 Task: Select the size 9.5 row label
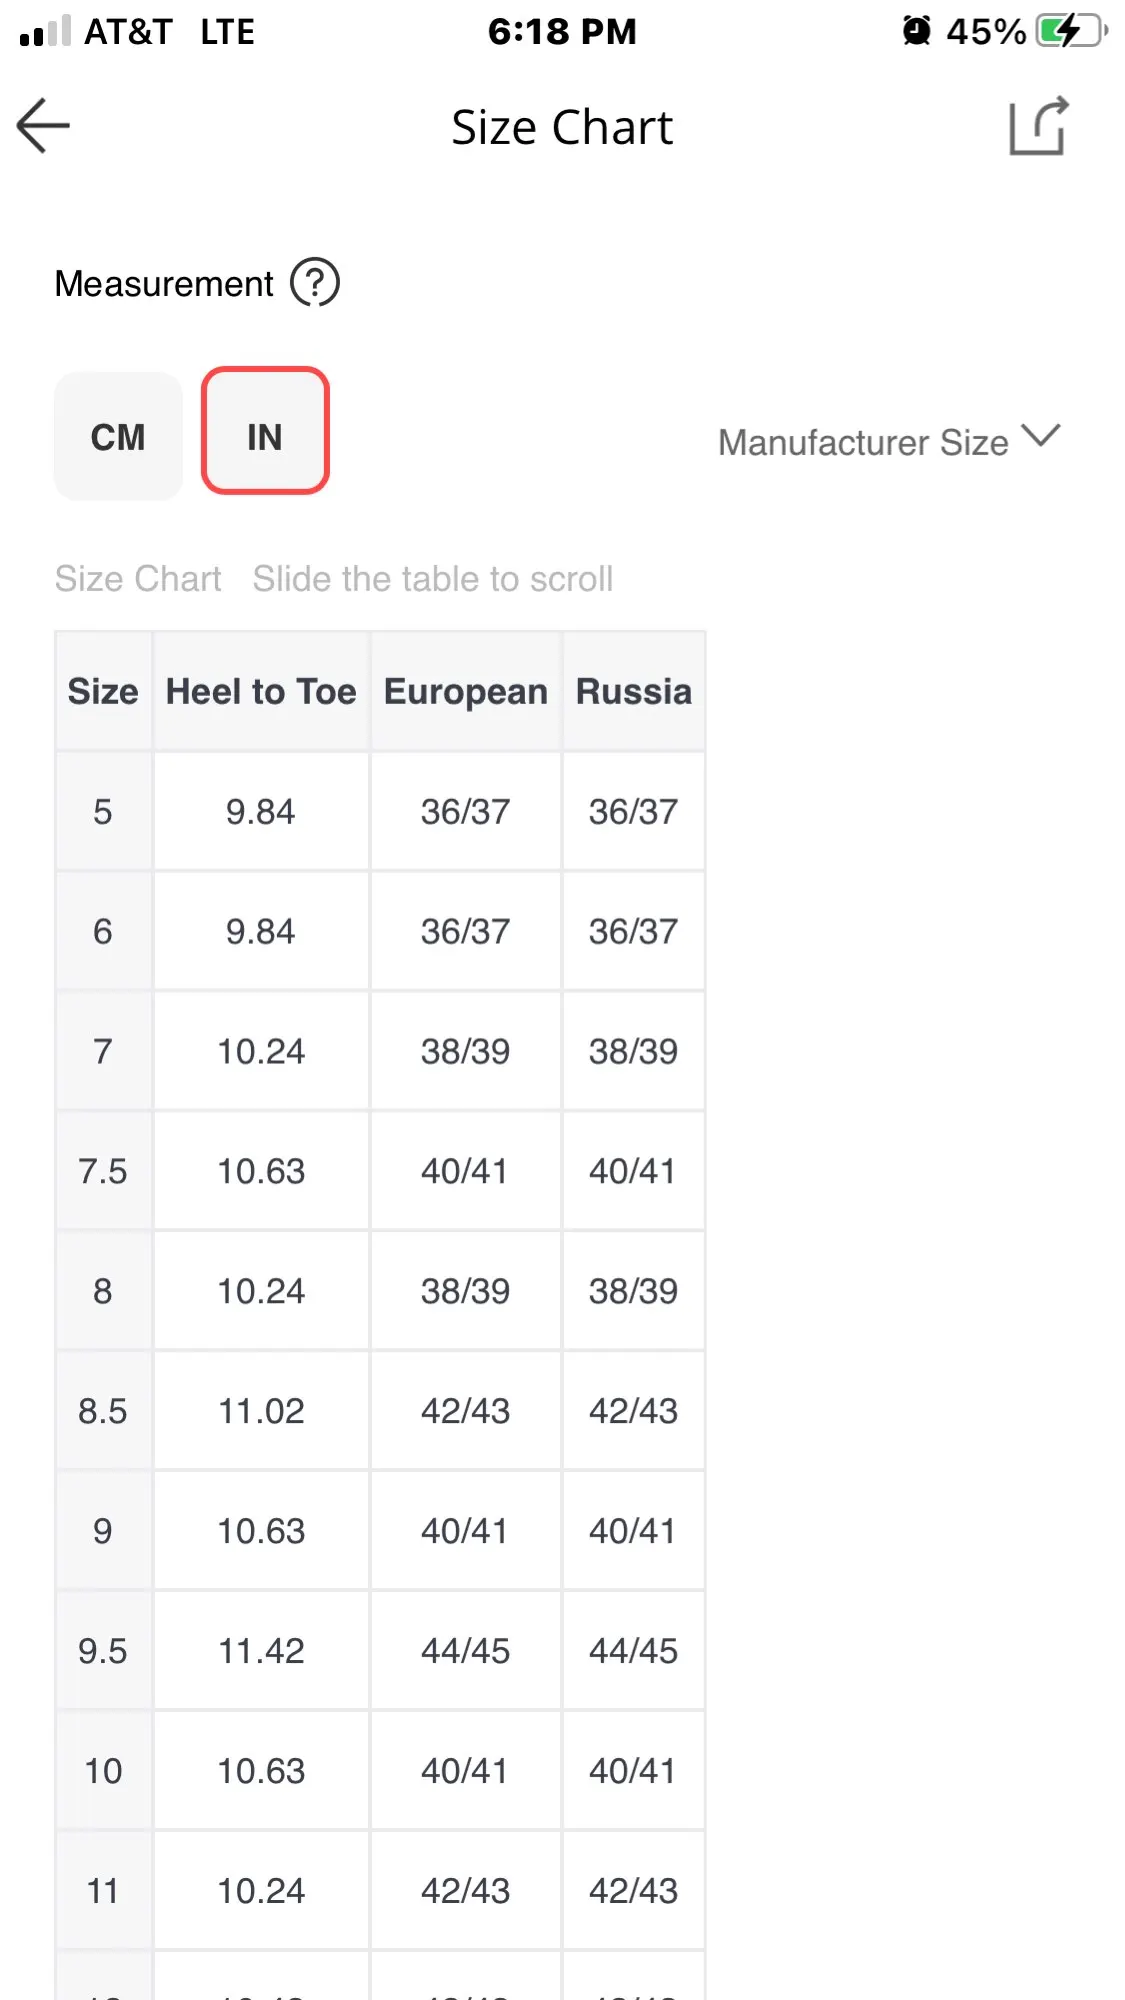click(x=103, y=1651)
